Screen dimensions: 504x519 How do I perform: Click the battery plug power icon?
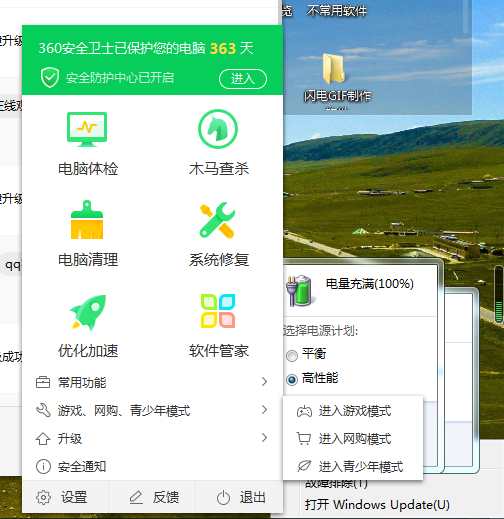[298, 290]
